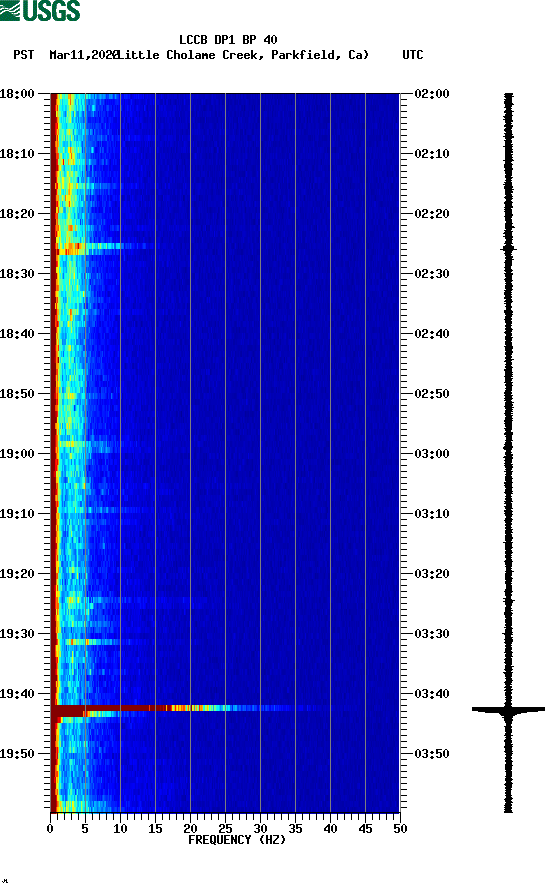The height and width of the screenshot is (892, 552).
Task: Click the large spike on the seismogram trace
Action: point(508,709)
